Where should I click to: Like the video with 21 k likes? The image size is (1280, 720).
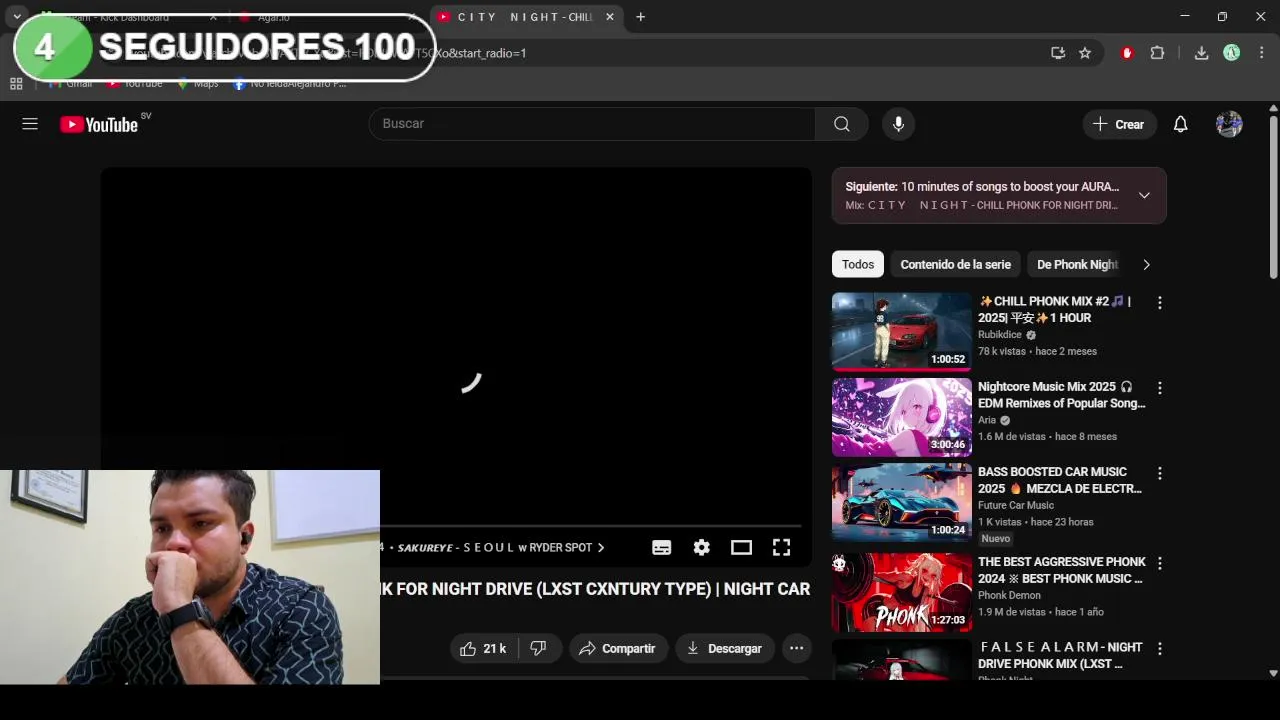click(483, 648)
